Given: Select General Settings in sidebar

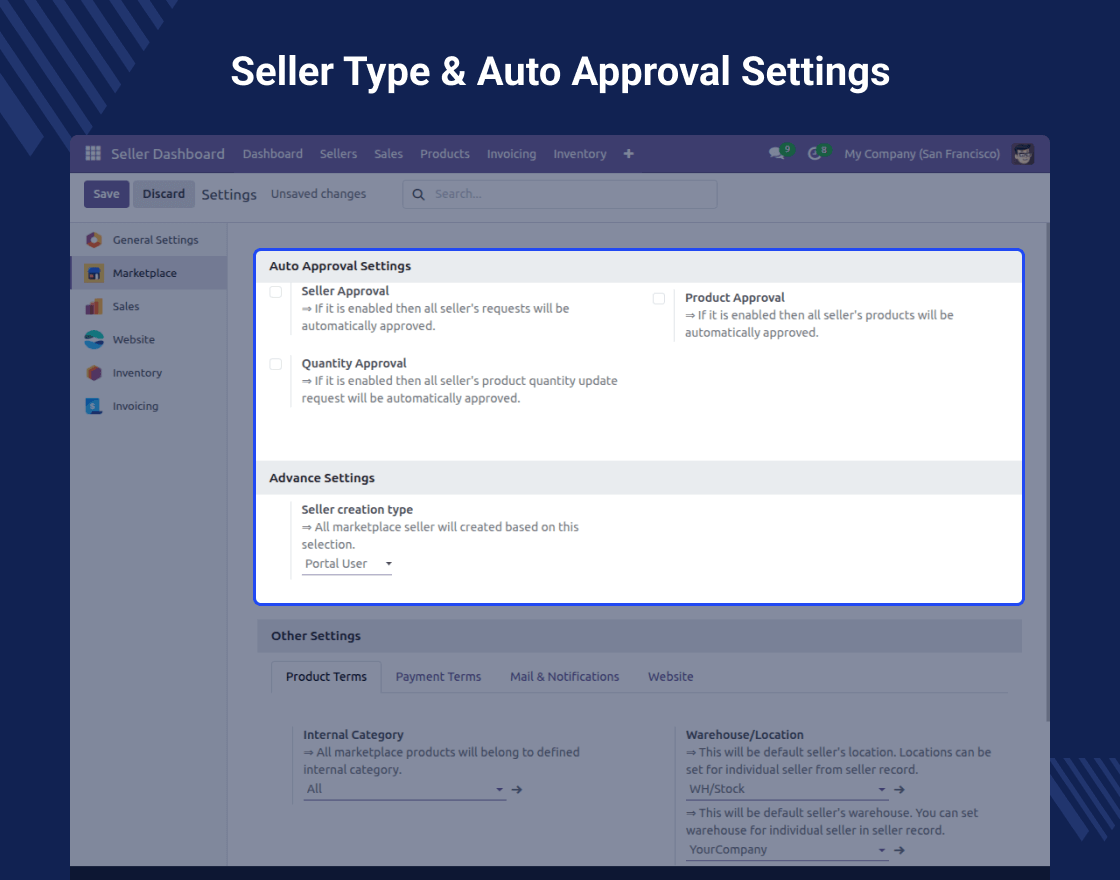Looking at the screenshot, I should pos(149,240).
